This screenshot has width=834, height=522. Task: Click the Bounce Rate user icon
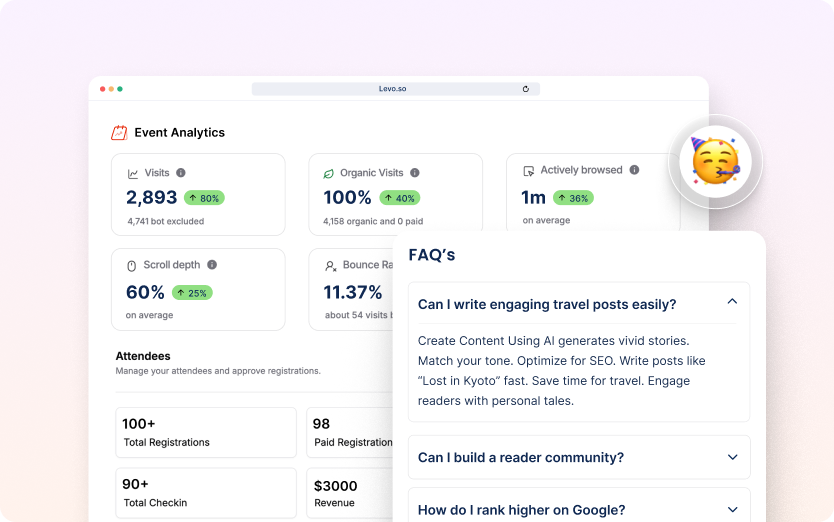click(330, 266)
